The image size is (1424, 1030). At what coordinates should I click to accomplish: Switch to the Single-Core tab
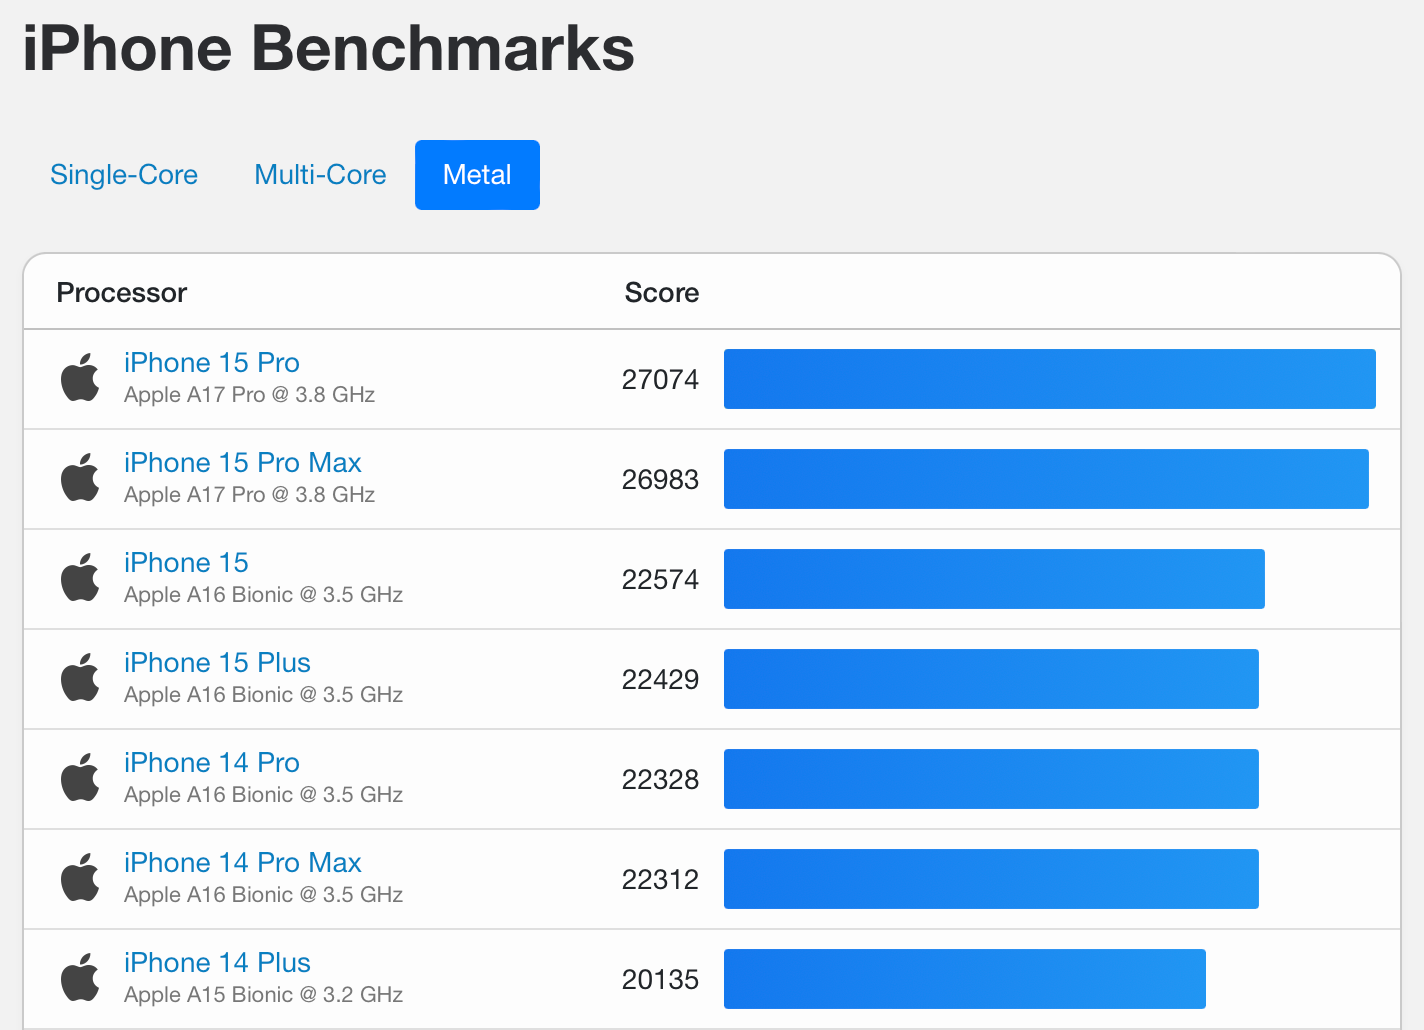click(124, 175)
